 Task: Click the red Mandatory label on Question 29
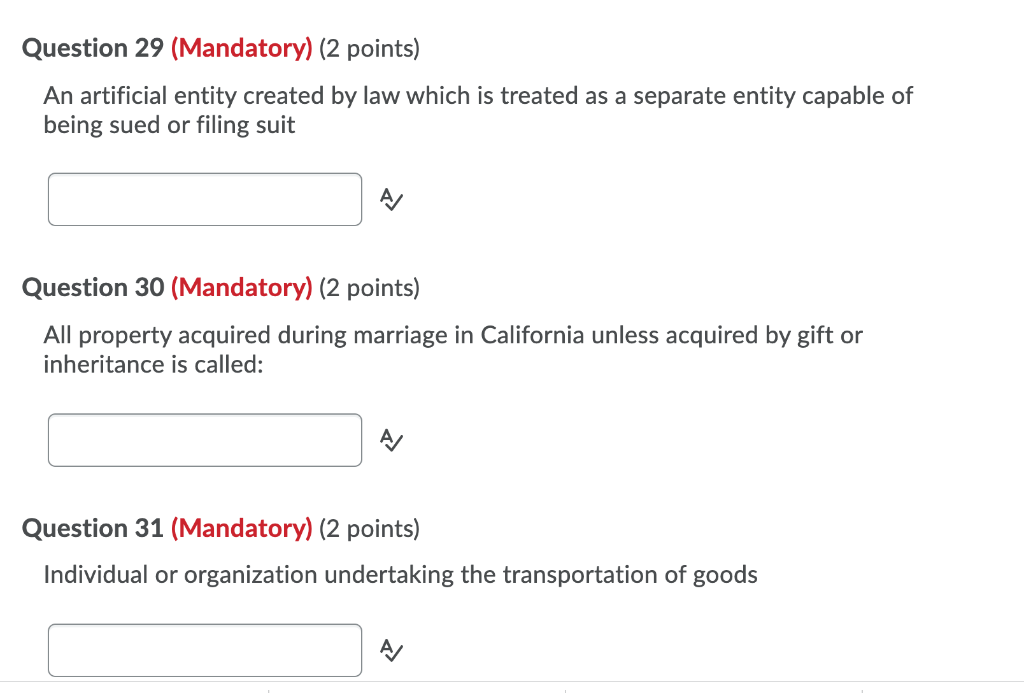click(x=241, y=47)
